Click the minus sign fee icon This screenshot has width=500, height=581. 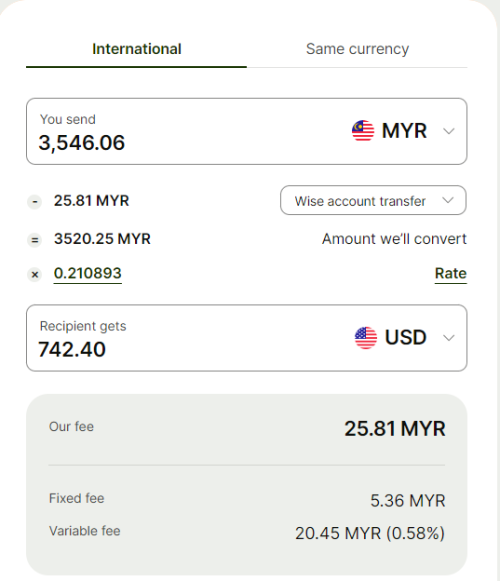tap(35, 202)
